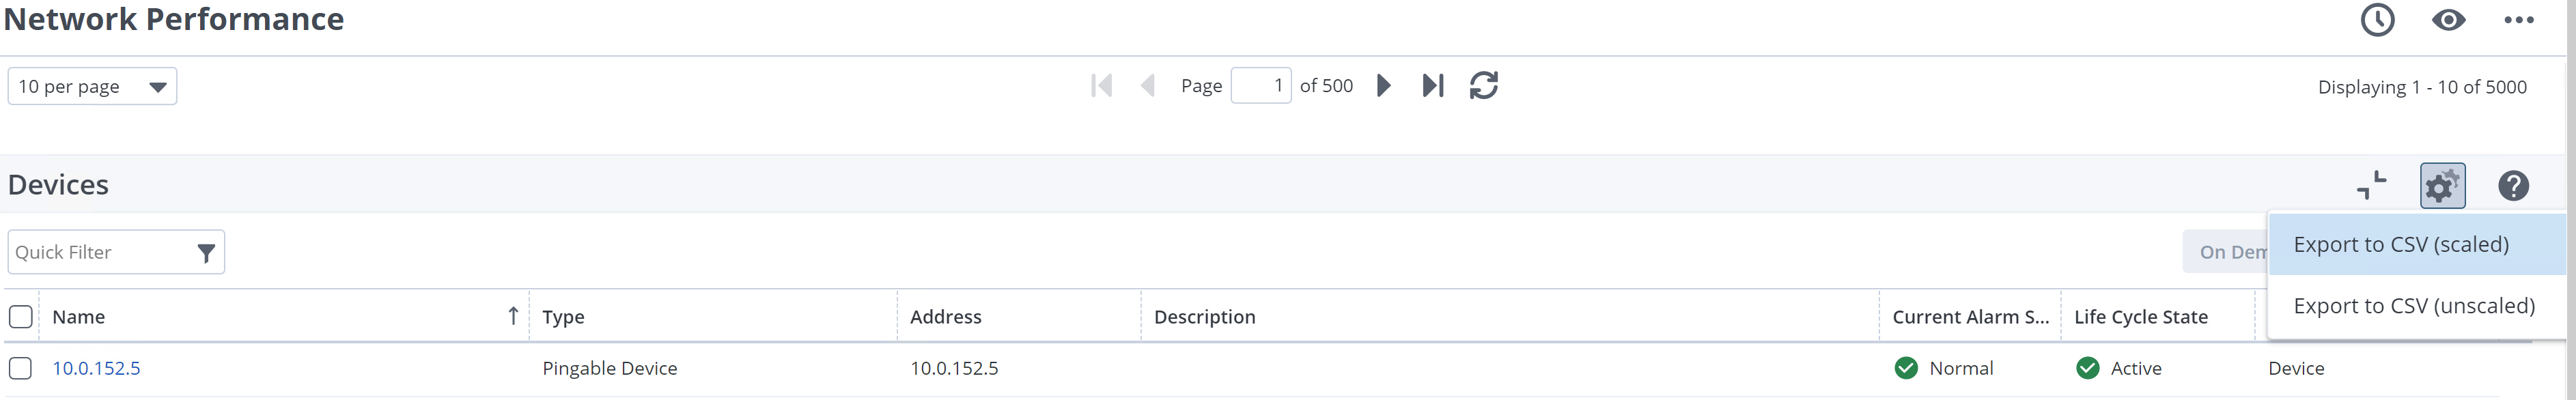Open Devices help question mark

(x=2513, y=186)
